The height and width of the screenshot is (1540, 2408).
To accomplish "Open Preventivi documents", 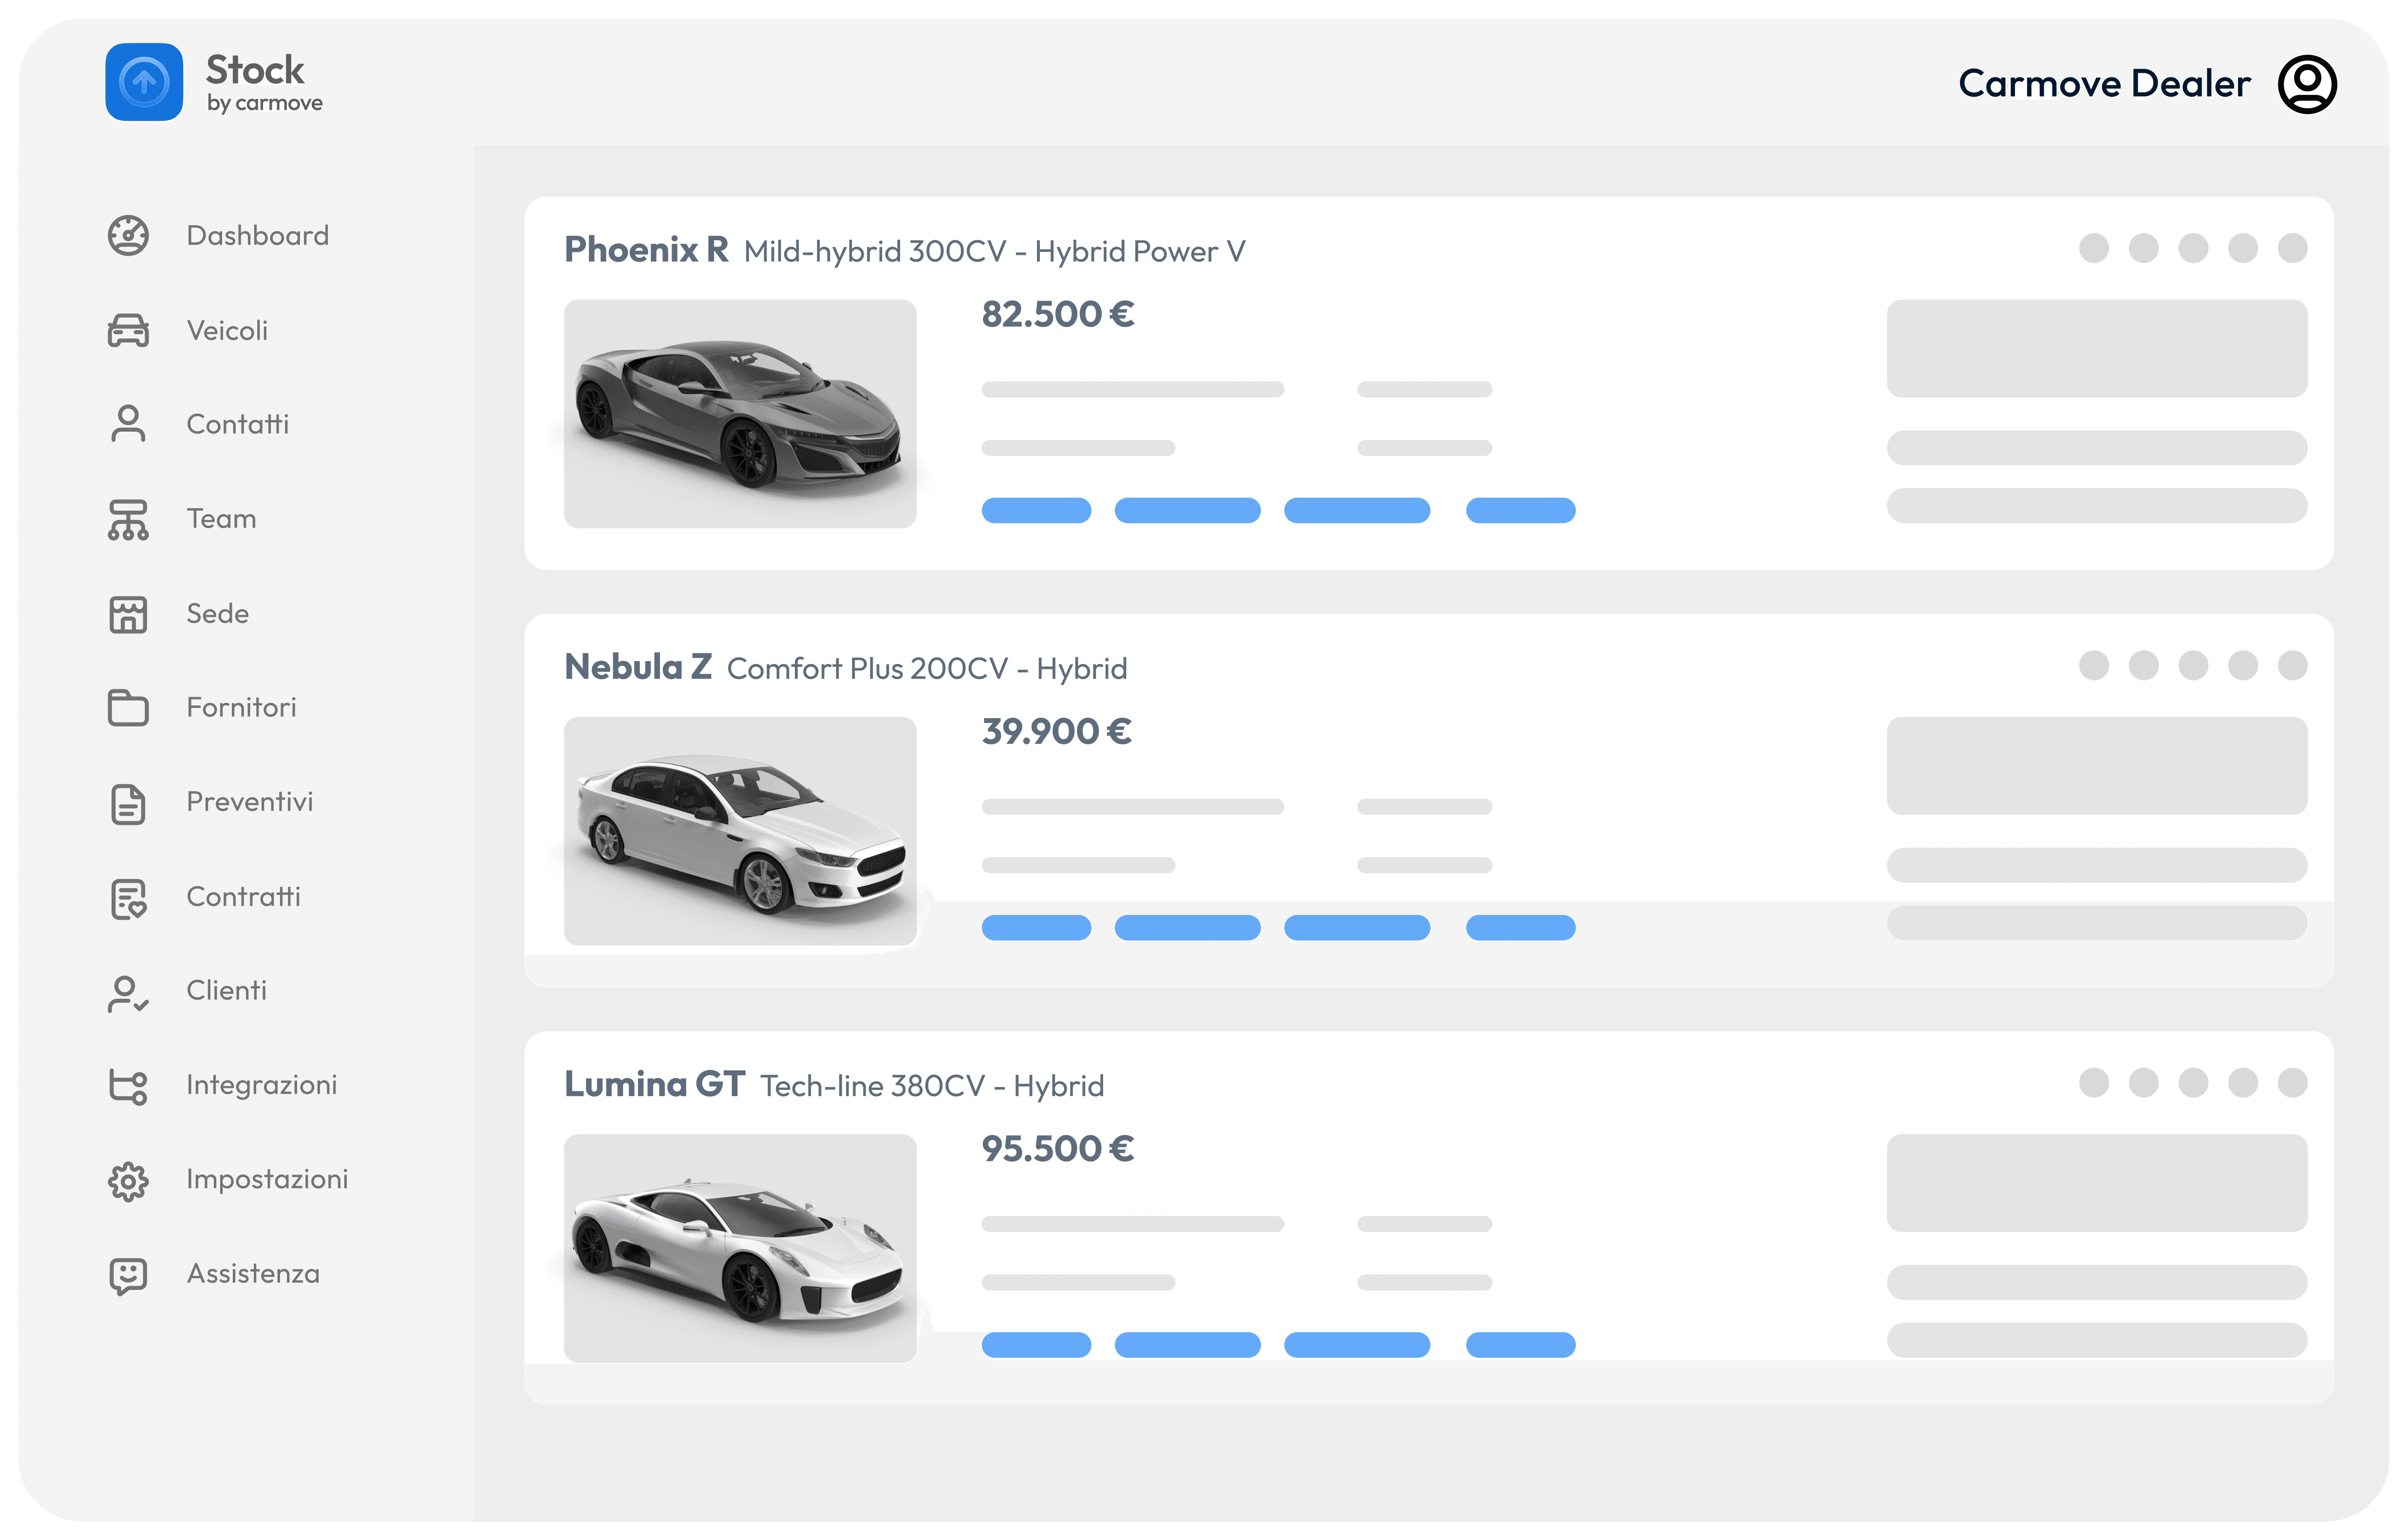I will (x=249, y=801).
